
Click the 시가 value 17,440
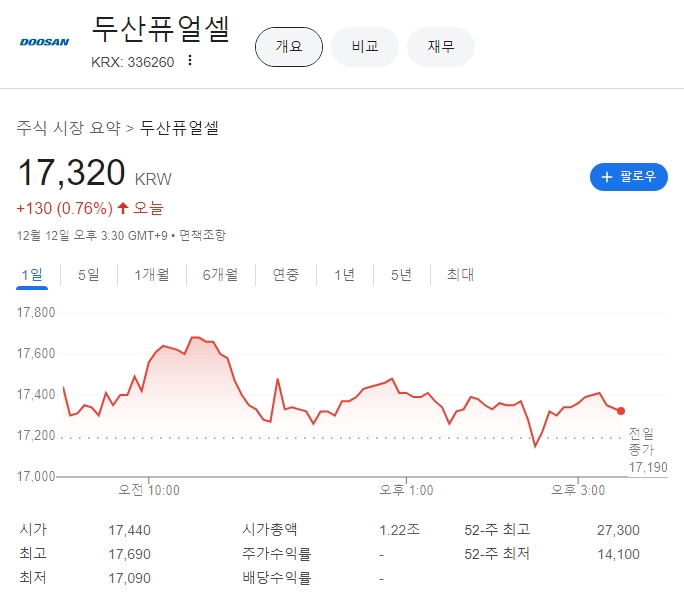(x=129, y=530)
